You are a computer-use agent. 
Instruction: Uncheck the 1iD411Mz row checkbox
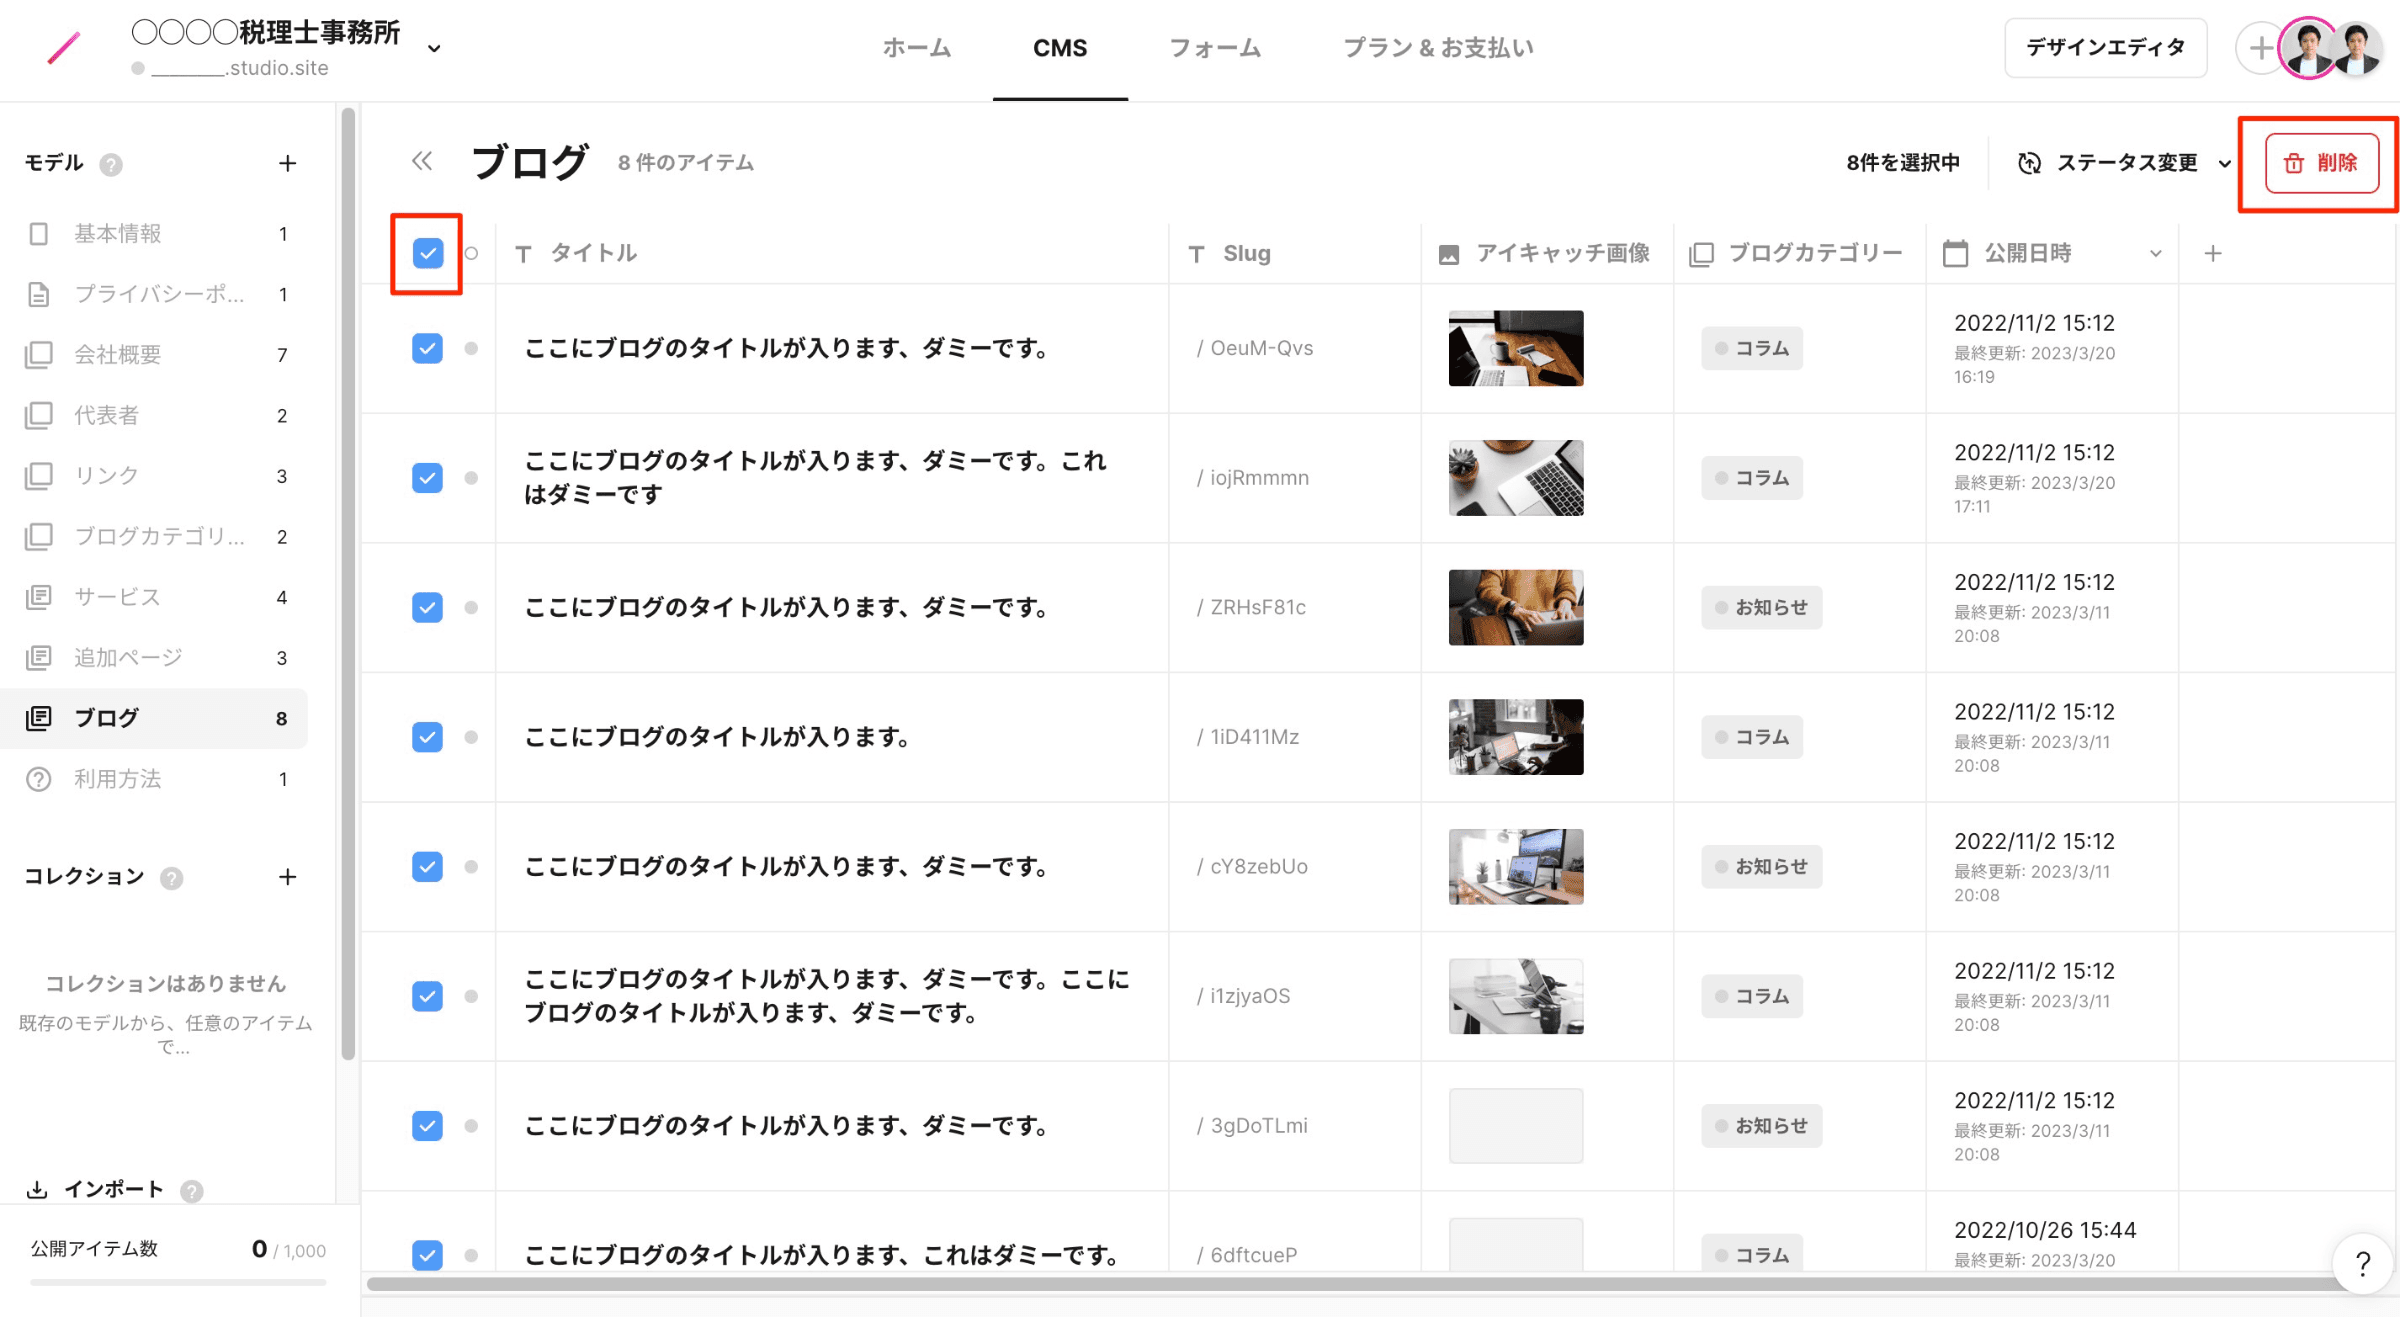427,737
